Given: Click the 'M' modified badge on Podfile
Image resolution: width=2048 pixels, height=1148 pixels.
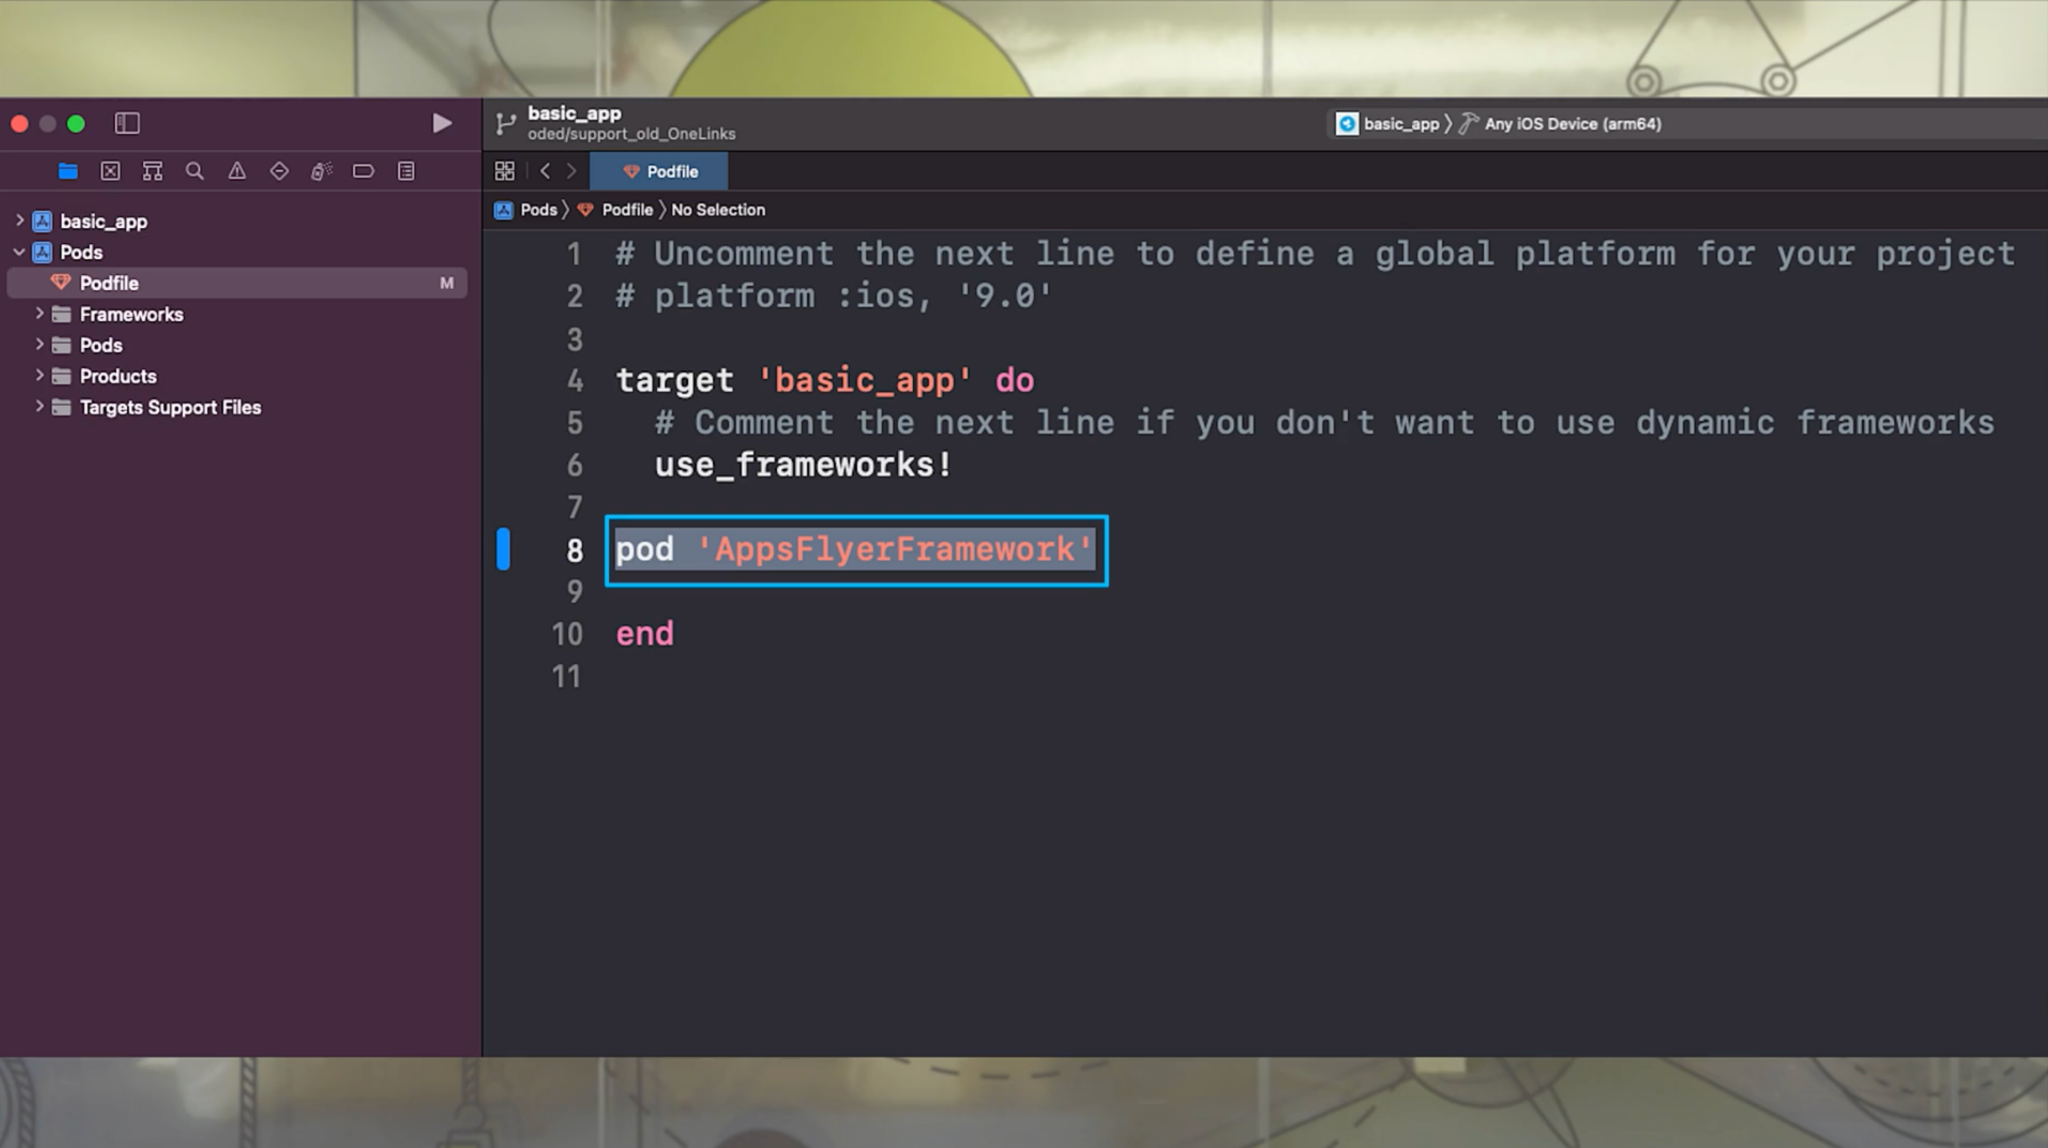Looking at the screenshot, I should [446, 283].
